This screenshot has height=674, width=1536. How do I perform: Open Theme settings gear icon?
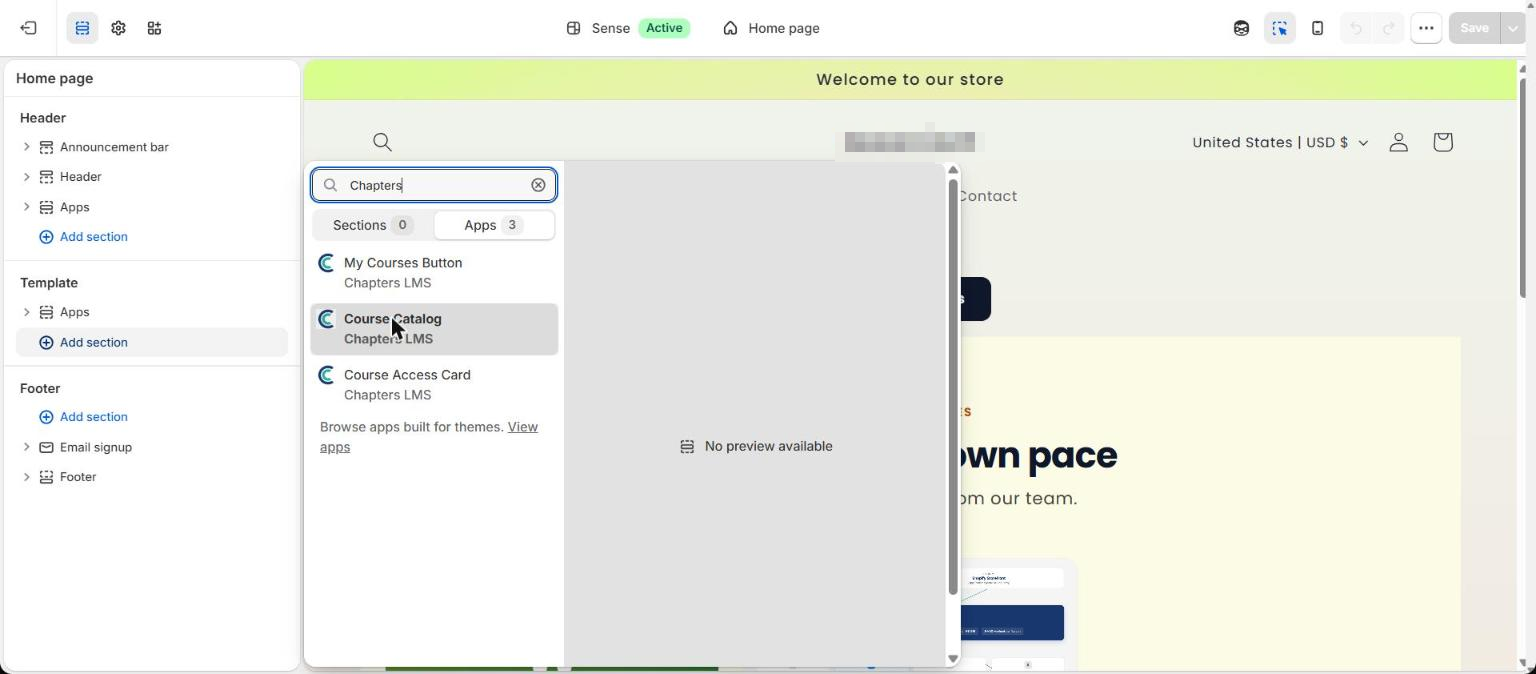click(118, 28)
